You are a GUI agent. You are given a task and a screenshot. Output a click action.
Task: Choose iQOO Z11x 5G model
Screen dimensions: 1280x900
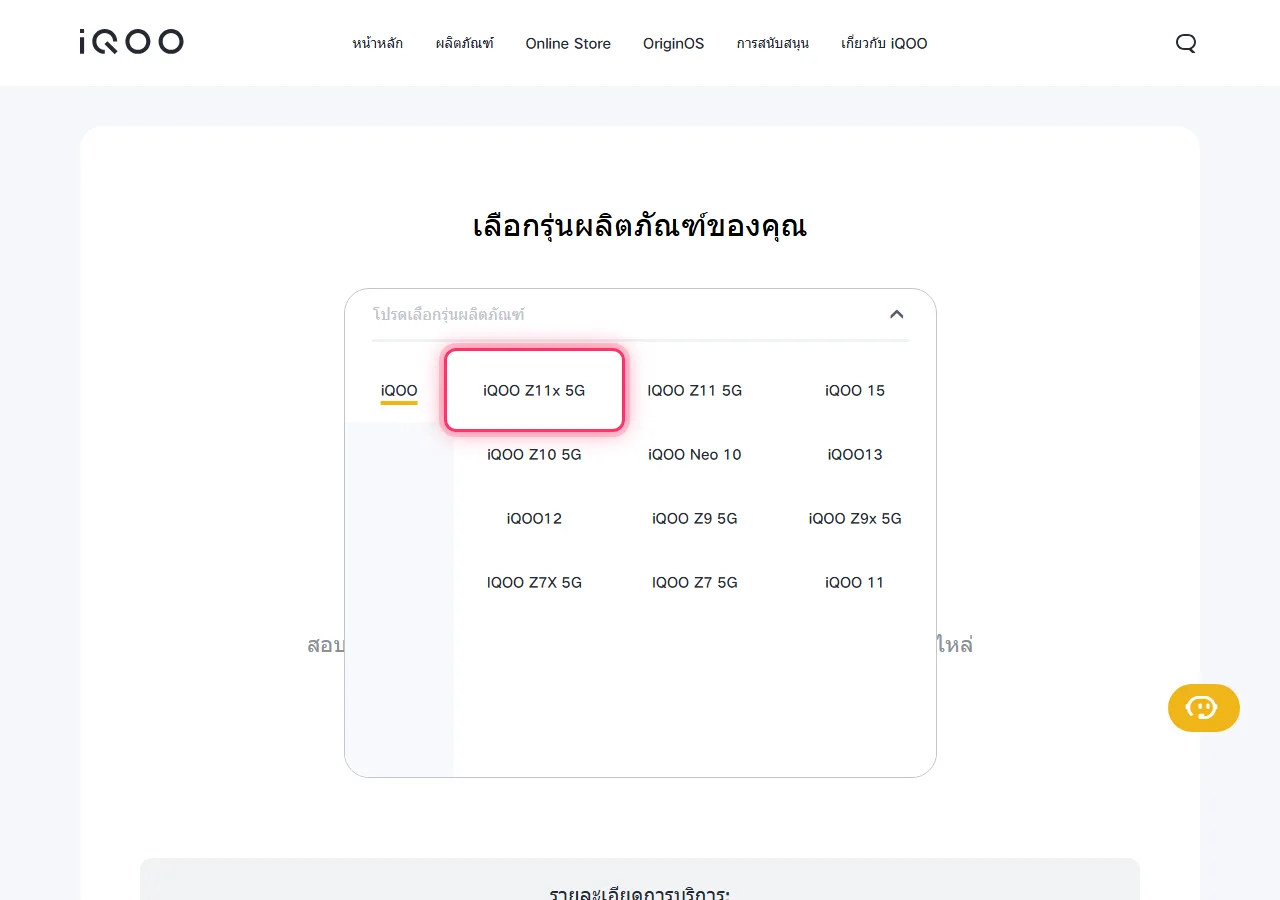pyautogui.click(x=534, y=391)
